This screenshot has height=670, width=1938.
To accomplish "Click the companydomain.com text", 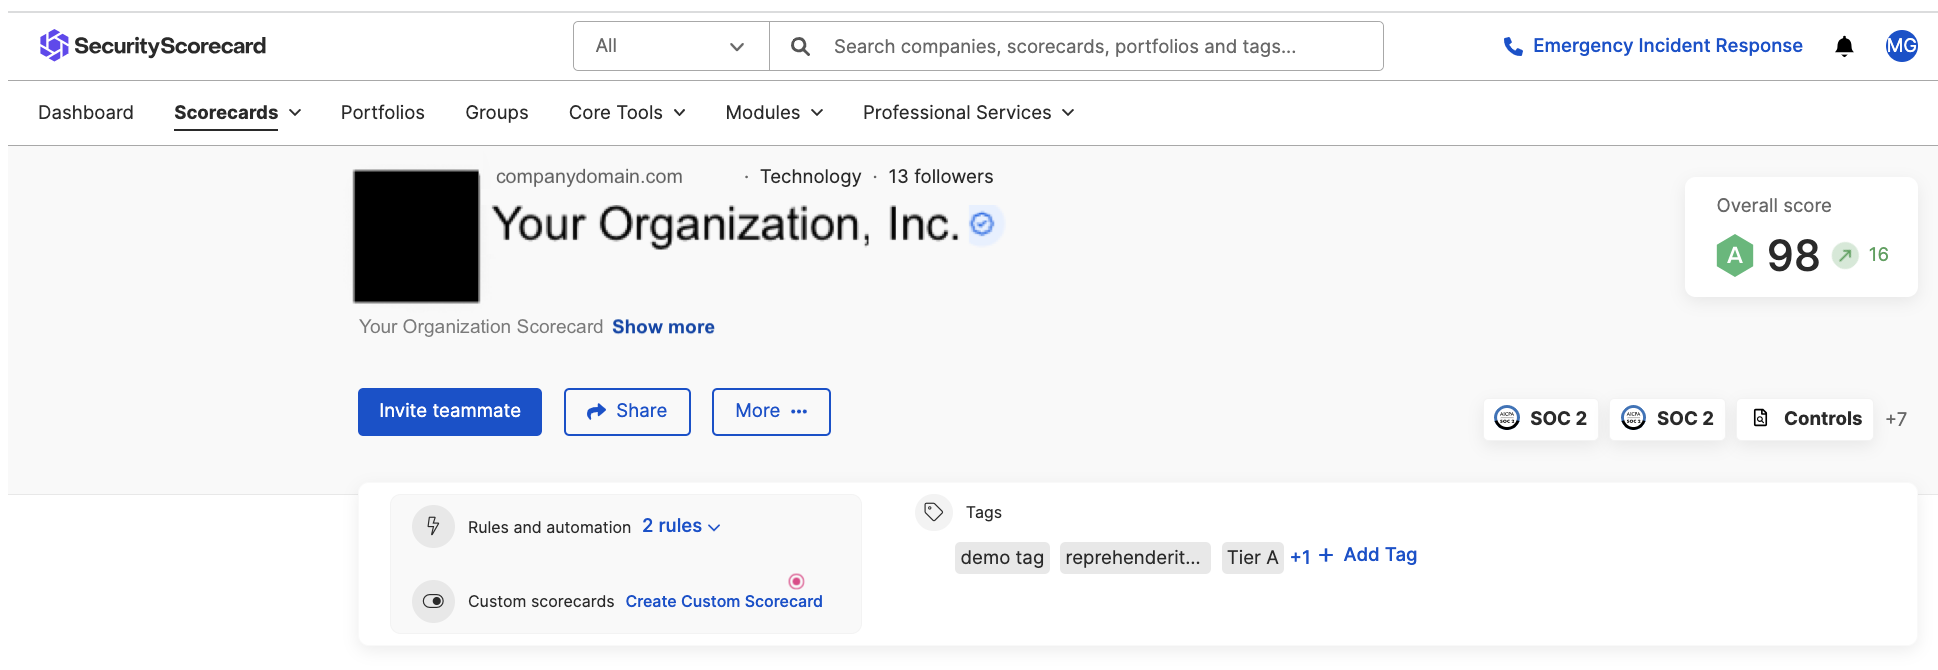I will click(589, 177).
